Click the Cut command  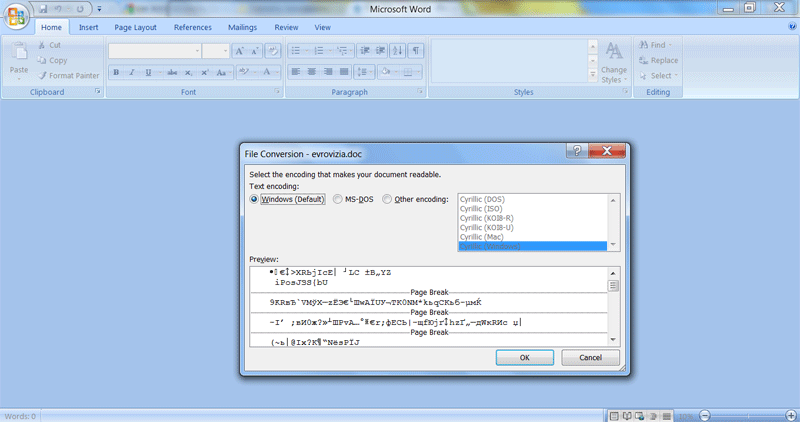[49, 45]
